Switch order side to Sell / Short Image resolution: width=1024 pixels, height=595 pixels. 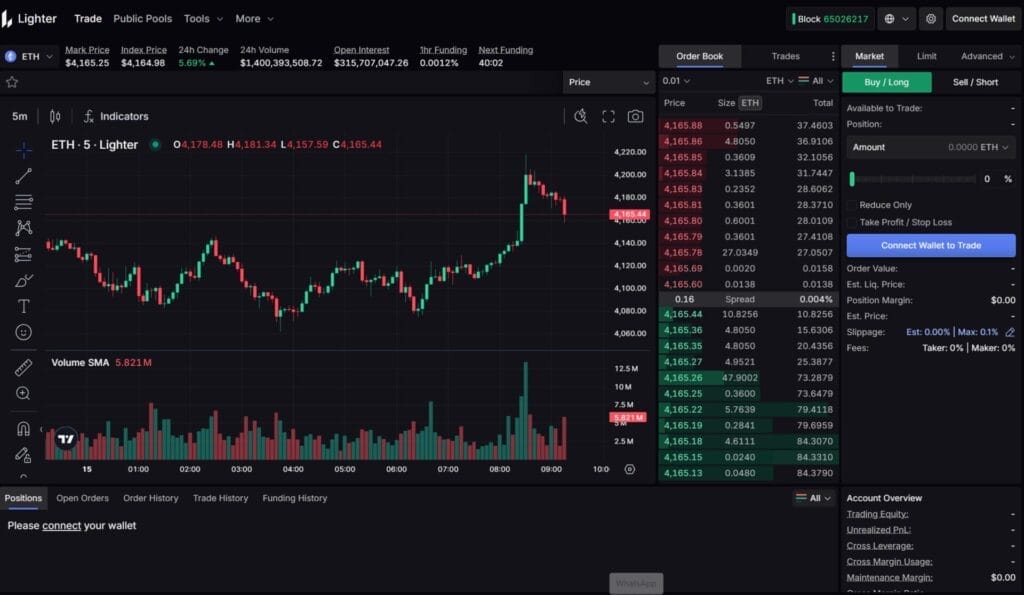(973, 82)
